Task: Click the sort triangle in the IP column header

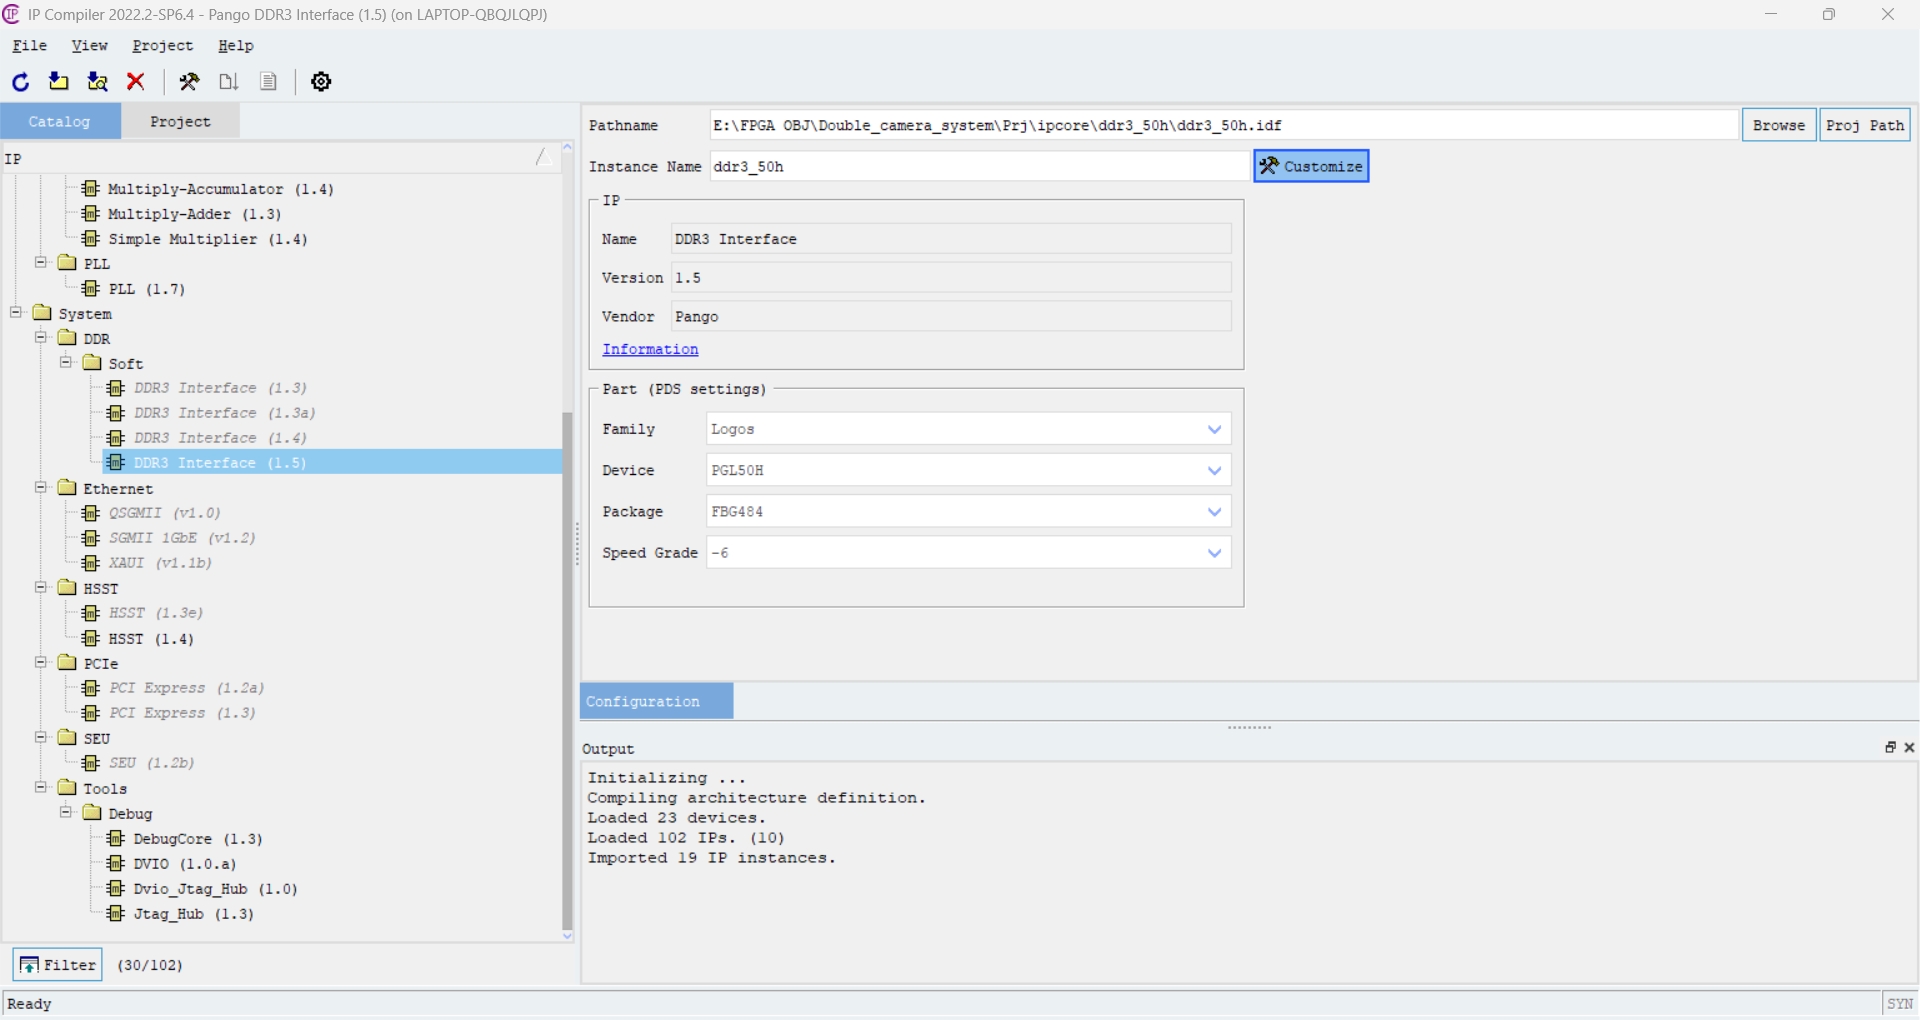Action: 543,157
